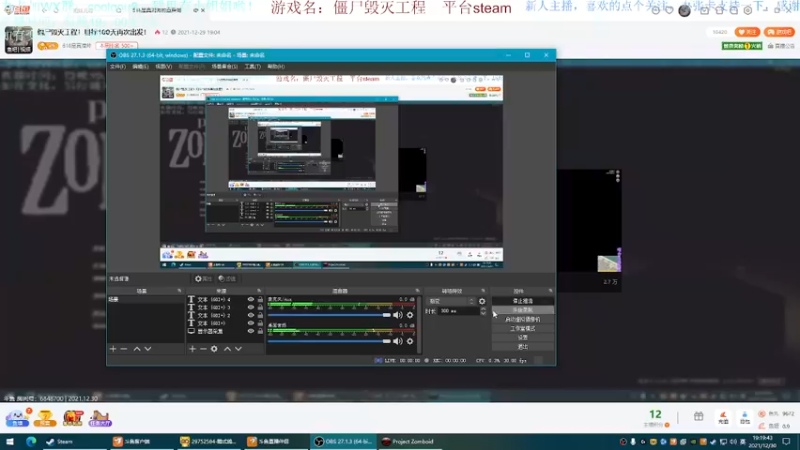This screenshot has width=800, height=450.
Task: Adjust the 桌面音频 volume slider
Action: click(329, 341)
